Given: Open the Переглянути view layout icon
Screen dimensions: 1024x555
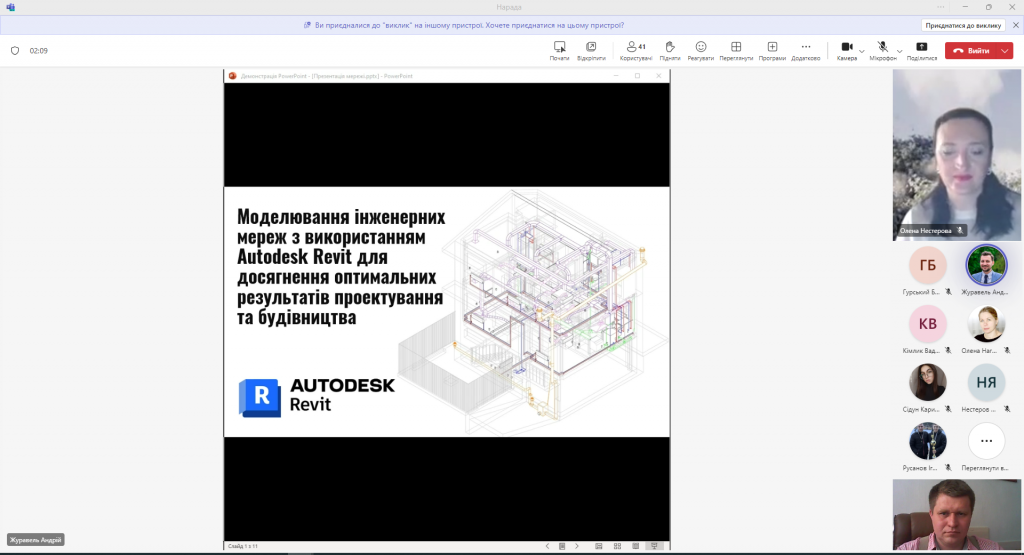Looking at the screenshot, I should click(736, 47).
